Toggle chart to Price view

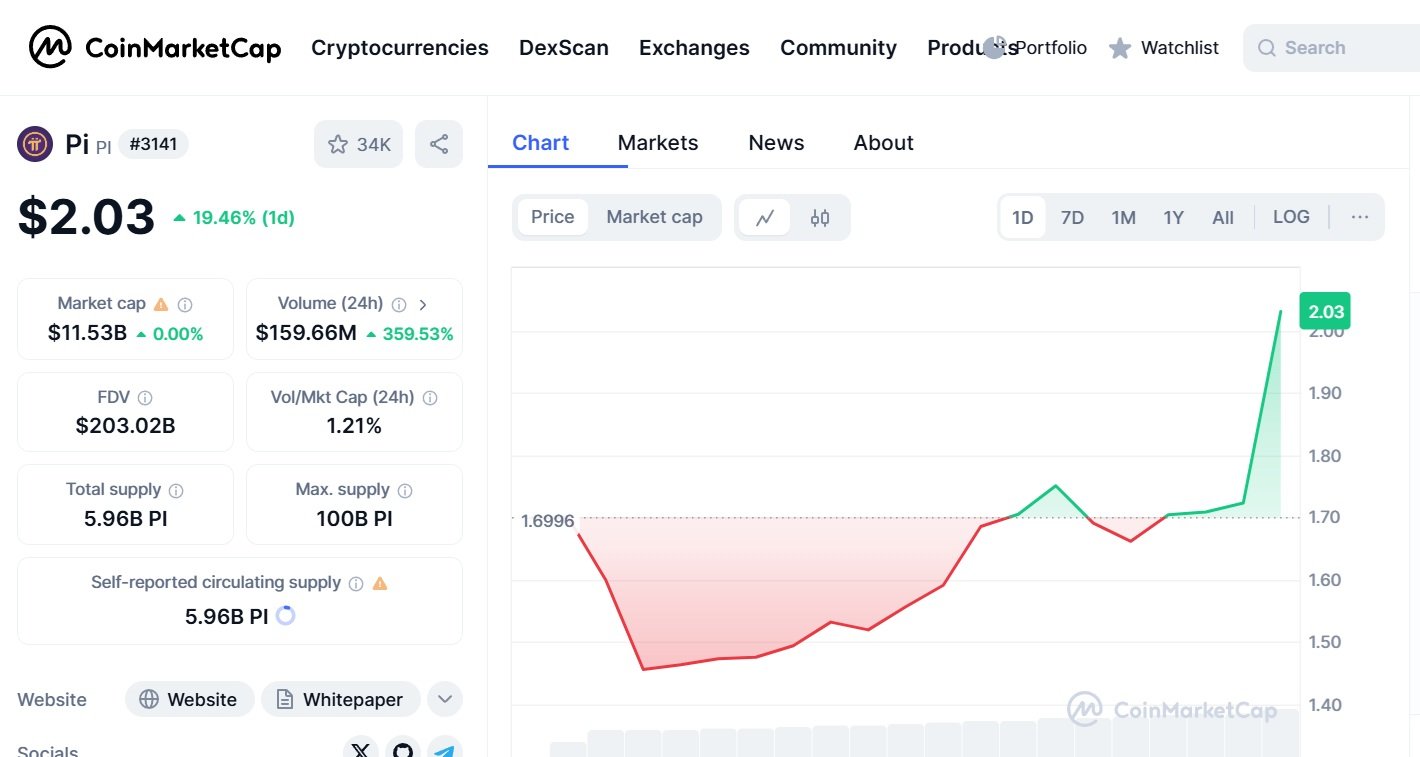553,217
